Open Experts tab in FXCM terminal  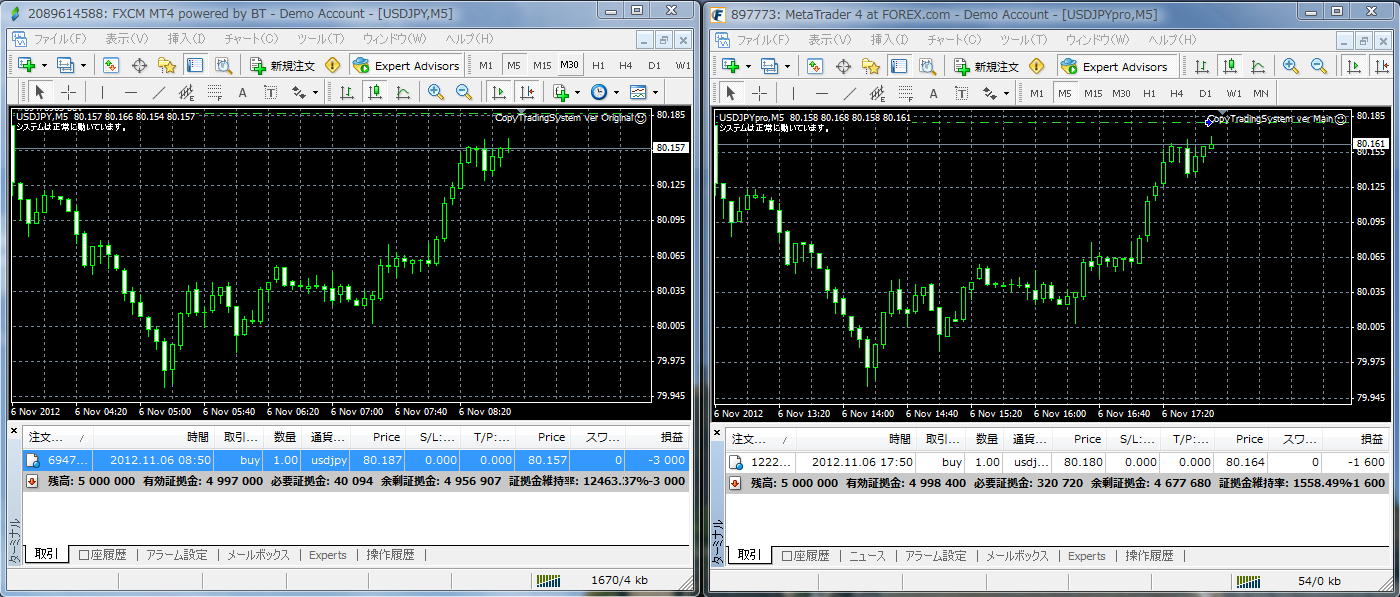328,555
